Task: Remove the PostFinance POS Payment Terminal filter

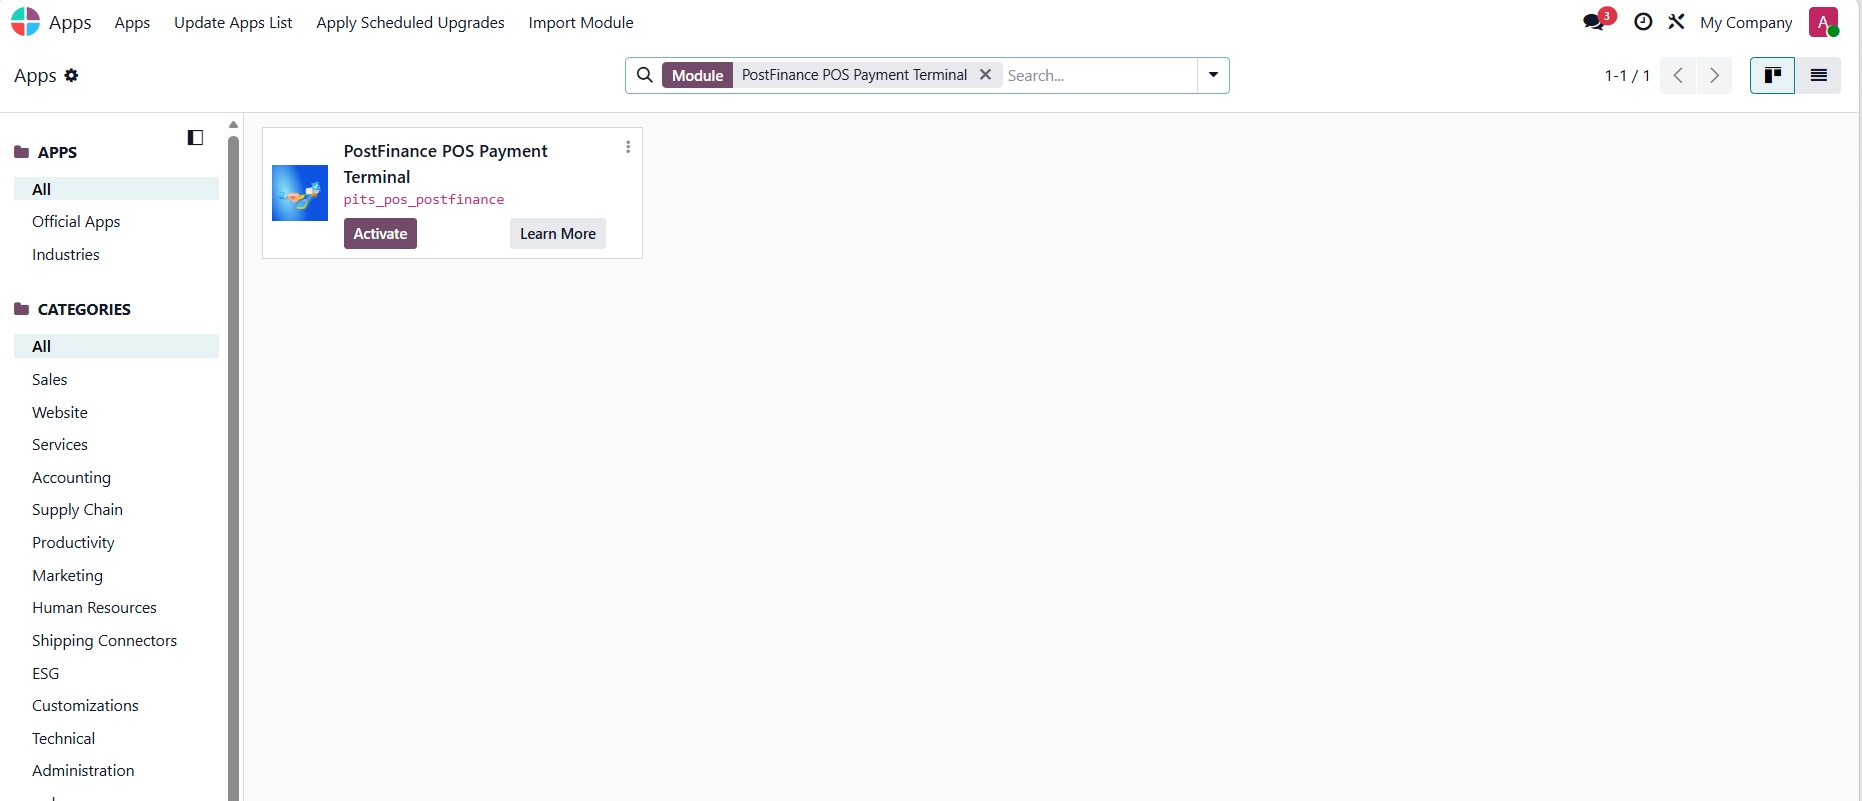Action: 985,75
